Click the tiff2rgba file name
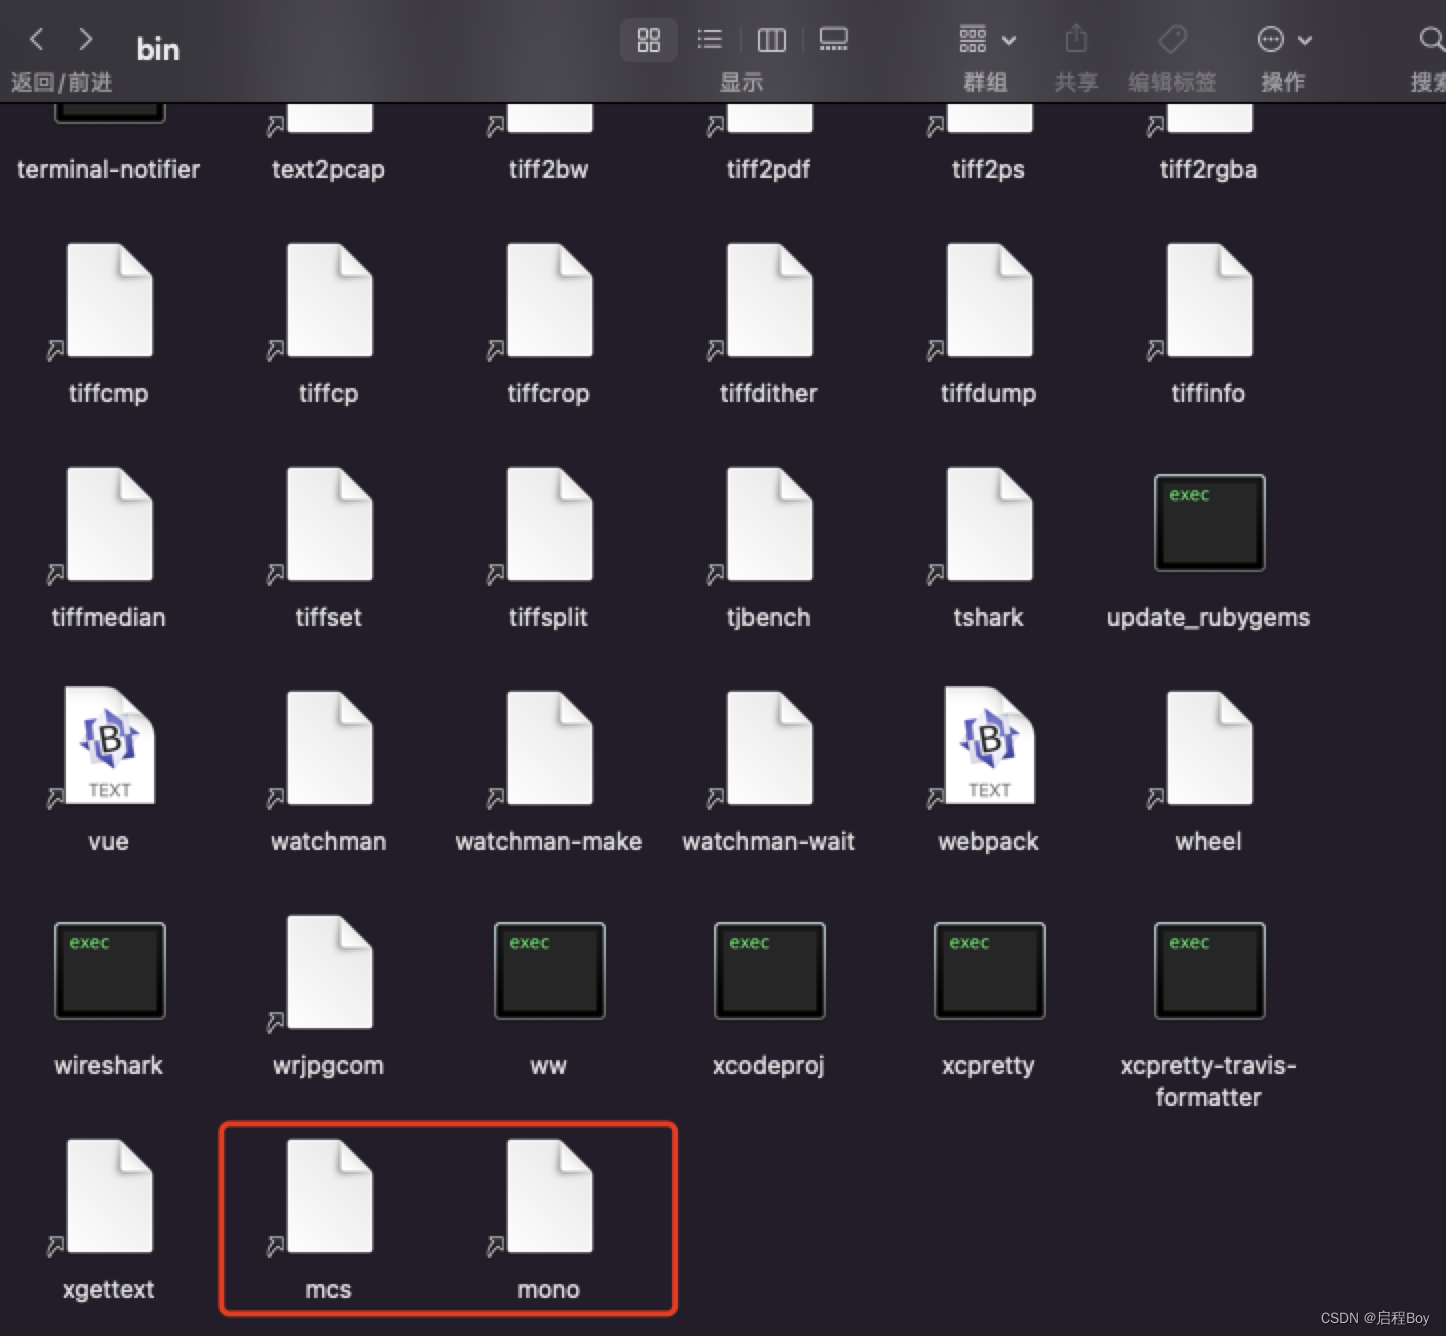This screenshot has width=1446, height=1336. coord(1208,170)
